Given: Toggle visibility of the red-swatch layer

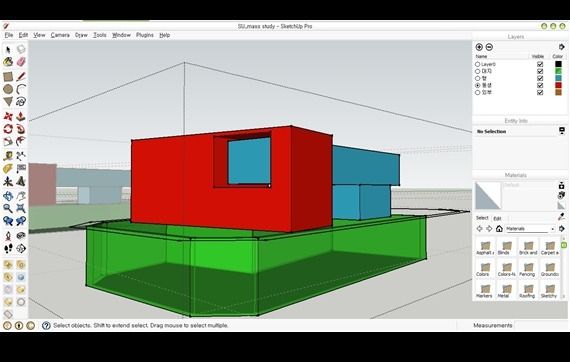Looking at the screenshot, I should click(x=540, y=85).
